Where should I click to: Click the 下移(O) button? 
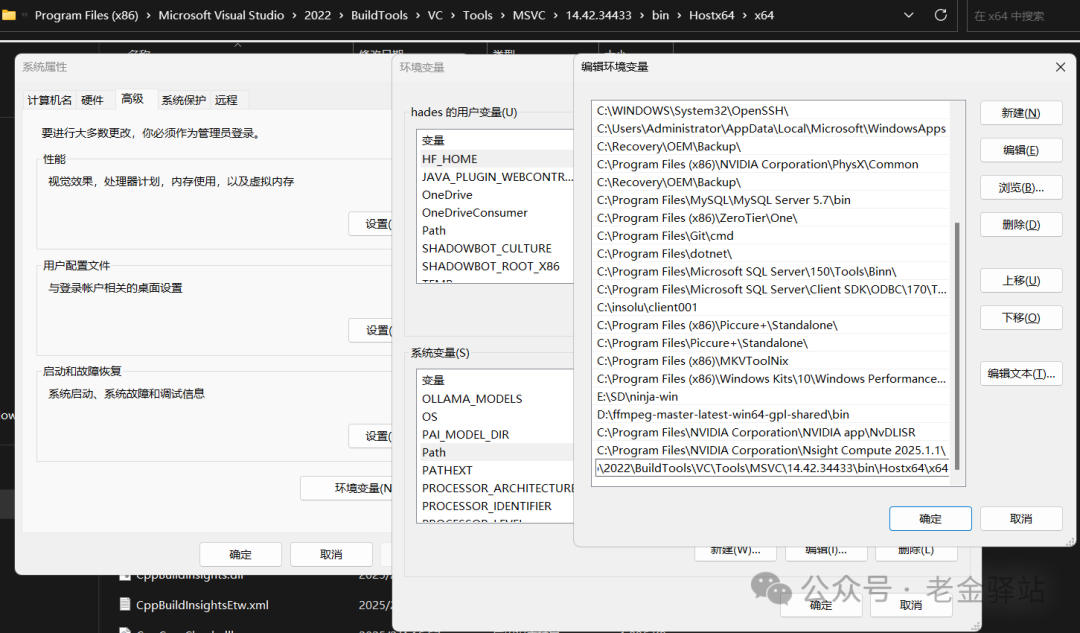click(x=1021, y=318)
